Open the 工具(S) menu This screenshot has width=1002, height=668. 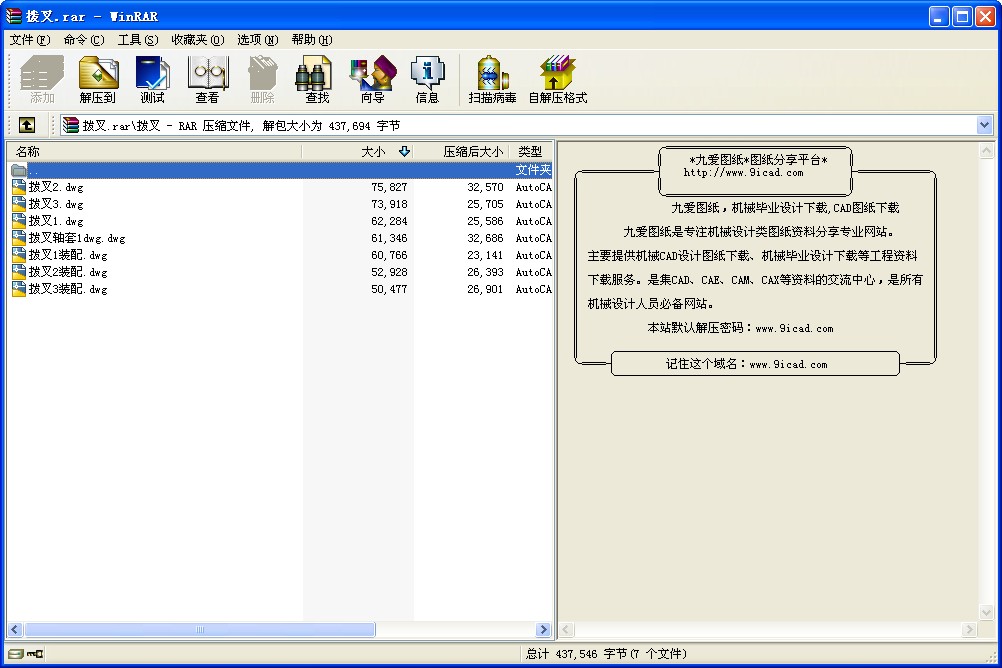point(137,40)
